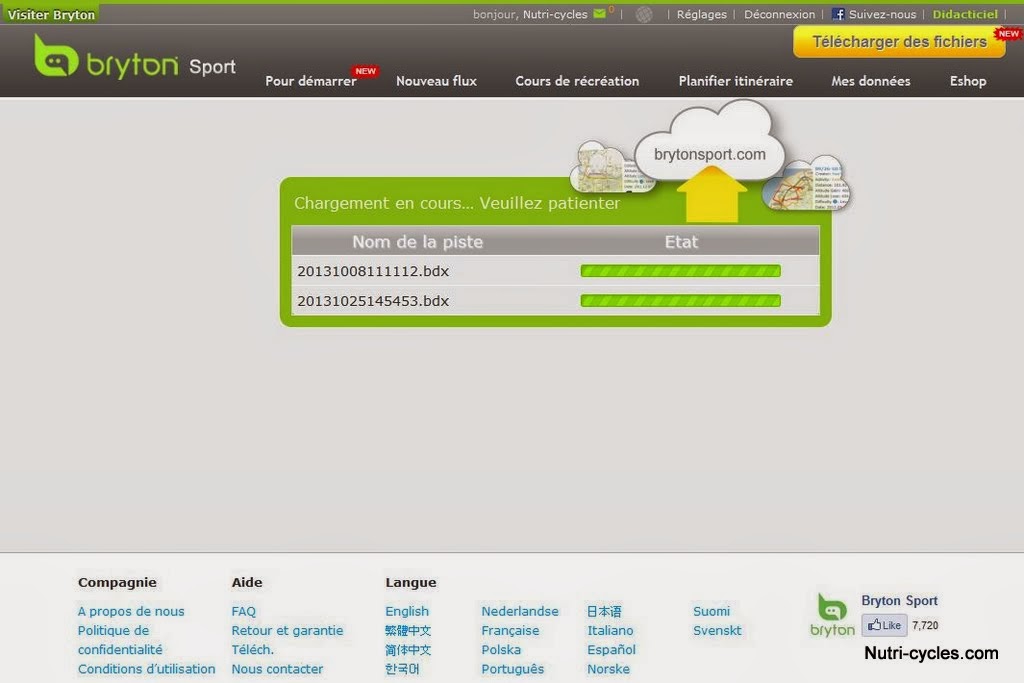Switch language to Française
Image resolution: width=1024 pixels, height=683 pixels.
point(510,630)
